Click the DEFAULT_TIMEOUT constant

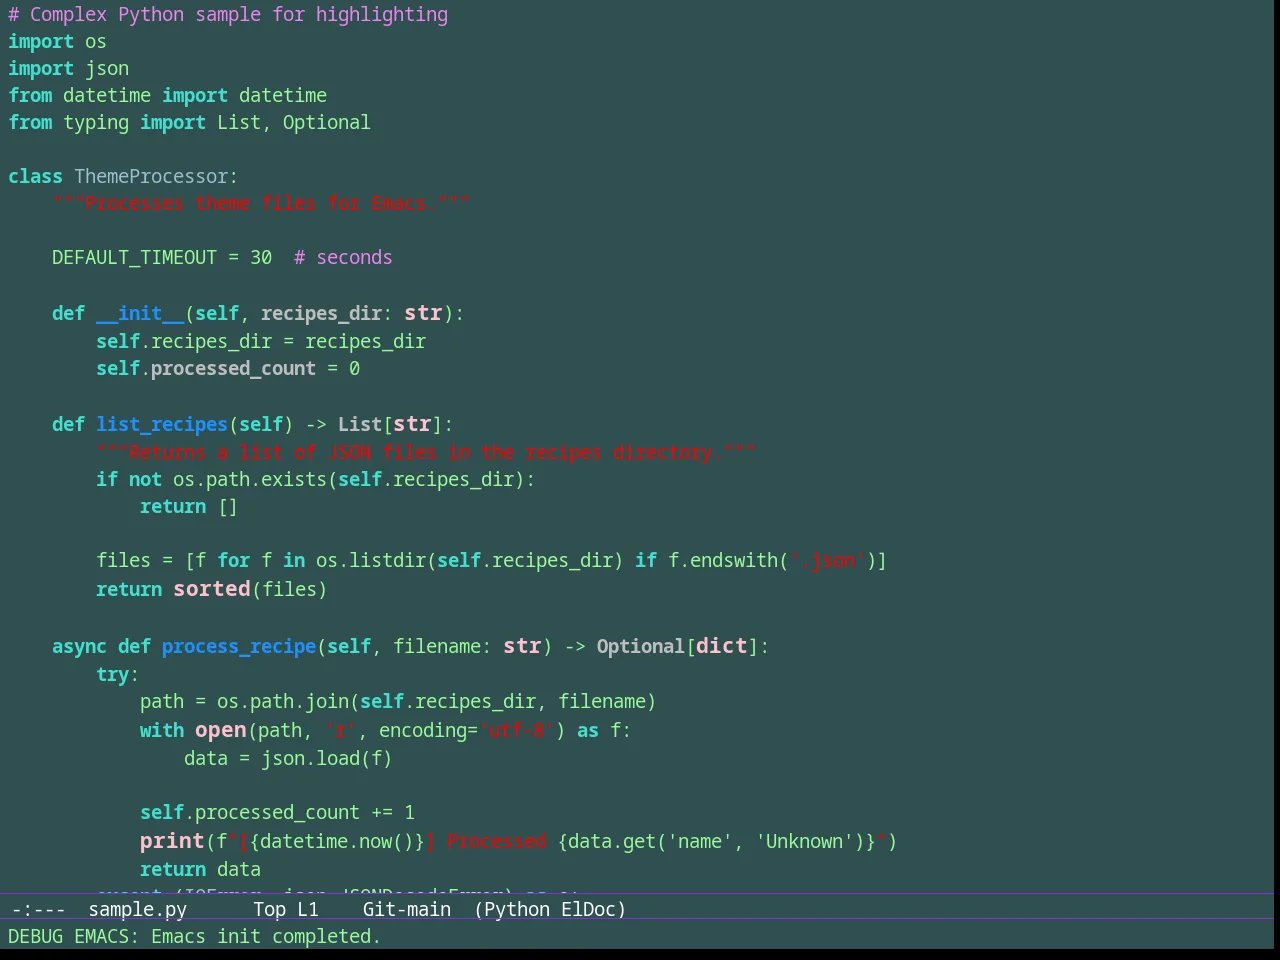pos(134,257)
